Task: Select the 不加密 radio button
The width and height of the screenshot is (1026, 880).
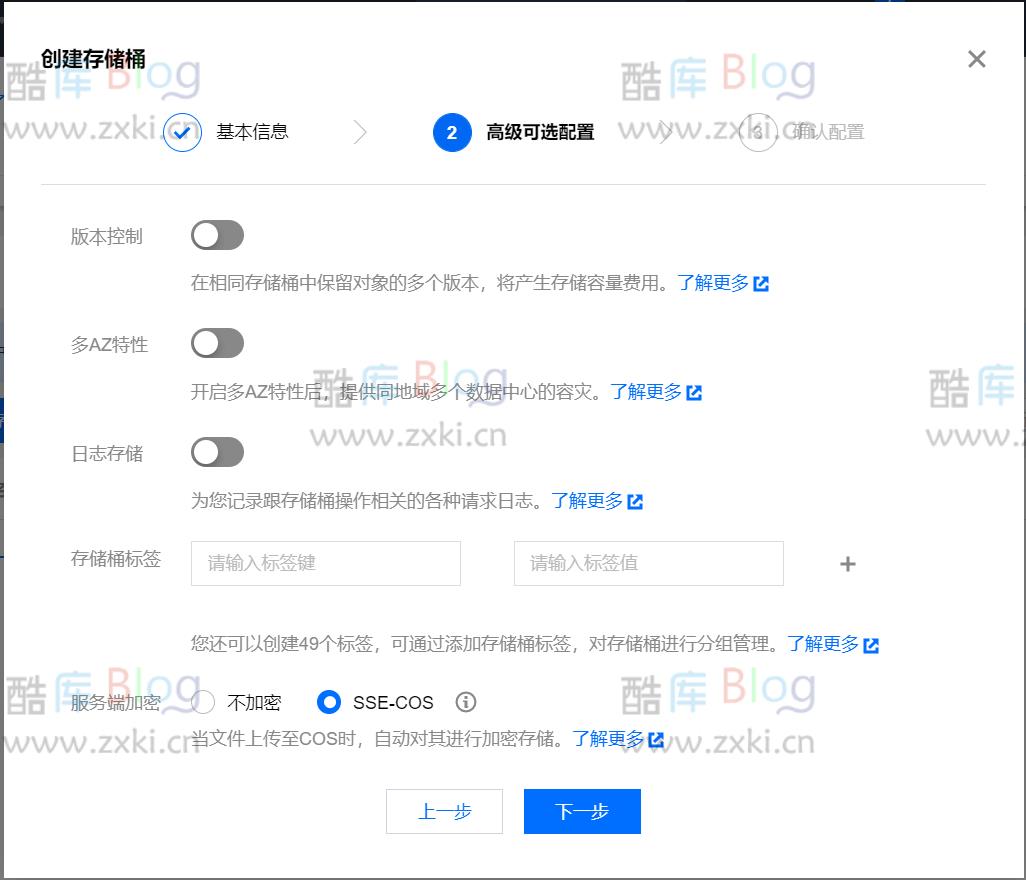Action: (203, 702)
